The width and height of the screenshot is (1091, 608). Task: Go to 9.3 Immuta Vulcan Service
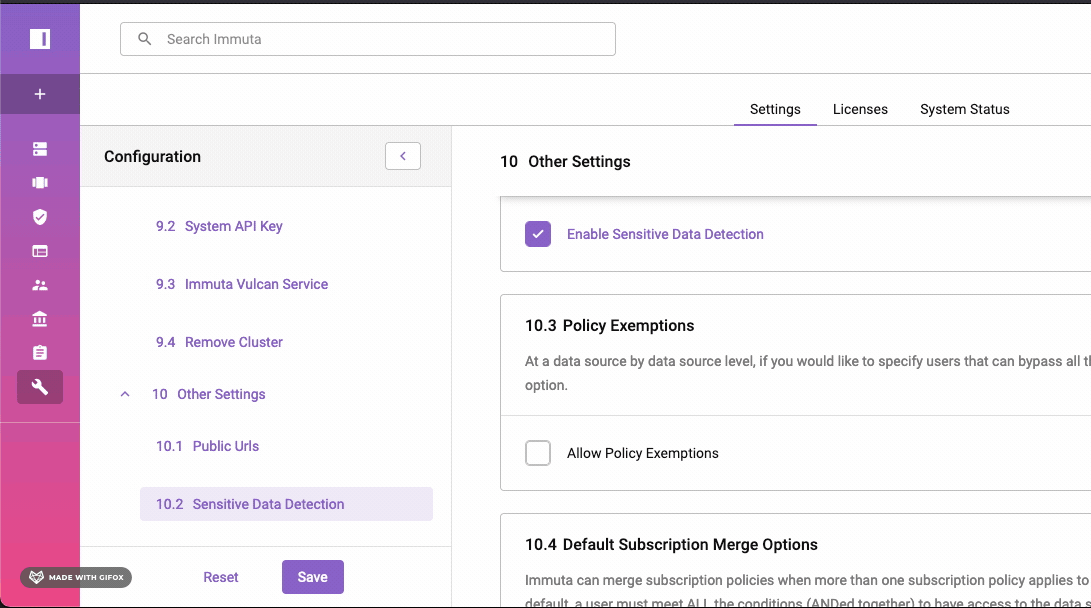242,284
